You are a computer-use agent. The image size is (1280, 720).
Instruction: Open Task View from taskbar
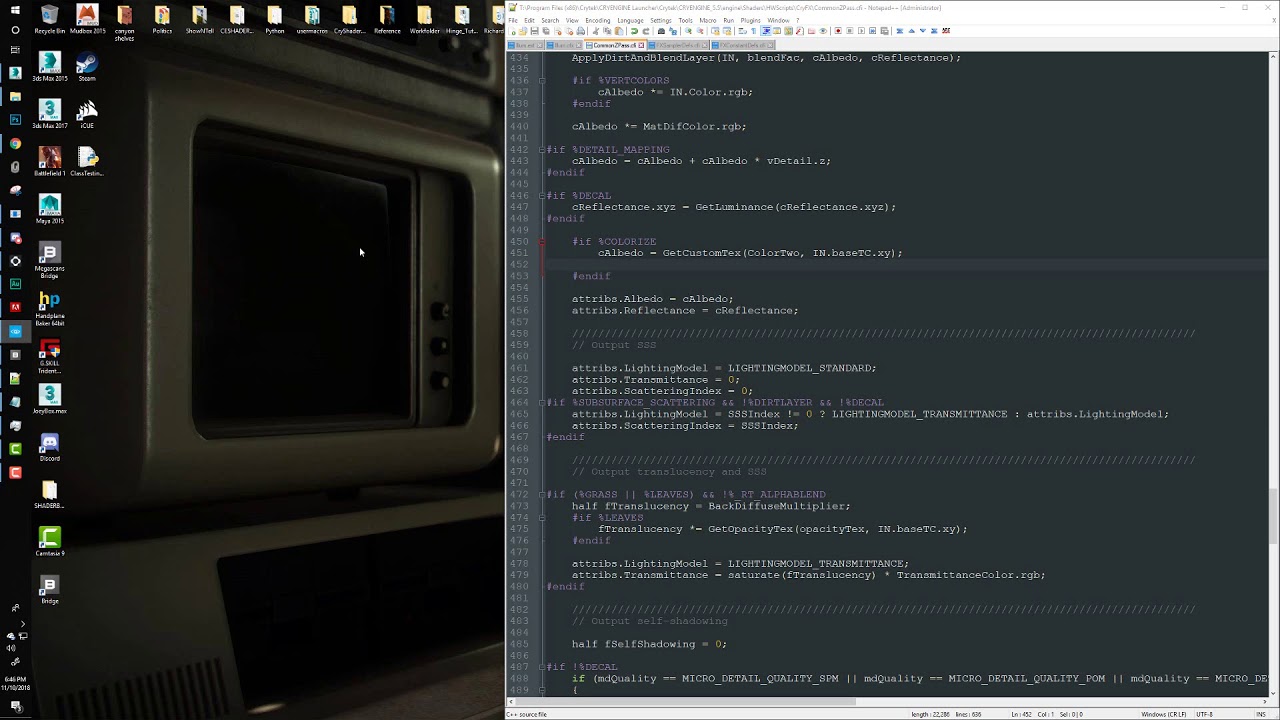click(15, 50)
